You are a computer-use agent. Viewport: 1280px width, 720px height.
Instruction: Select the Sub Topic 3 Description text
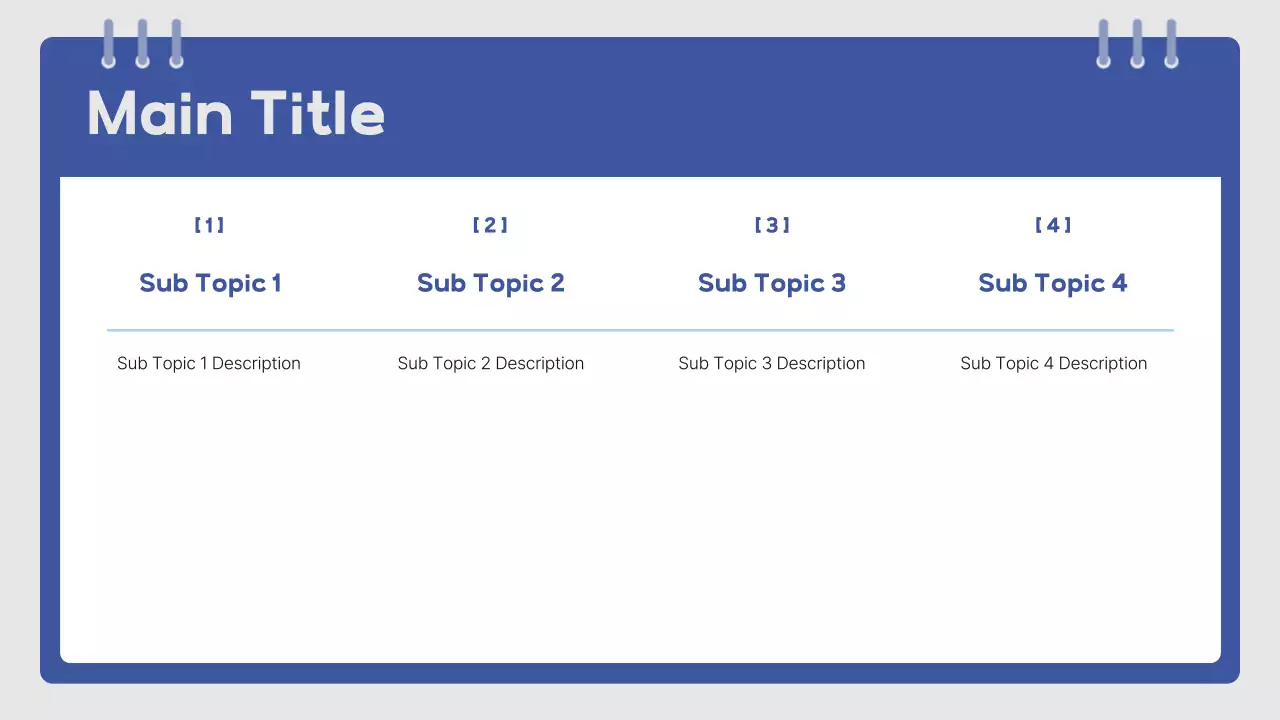(x=772, y=363)
